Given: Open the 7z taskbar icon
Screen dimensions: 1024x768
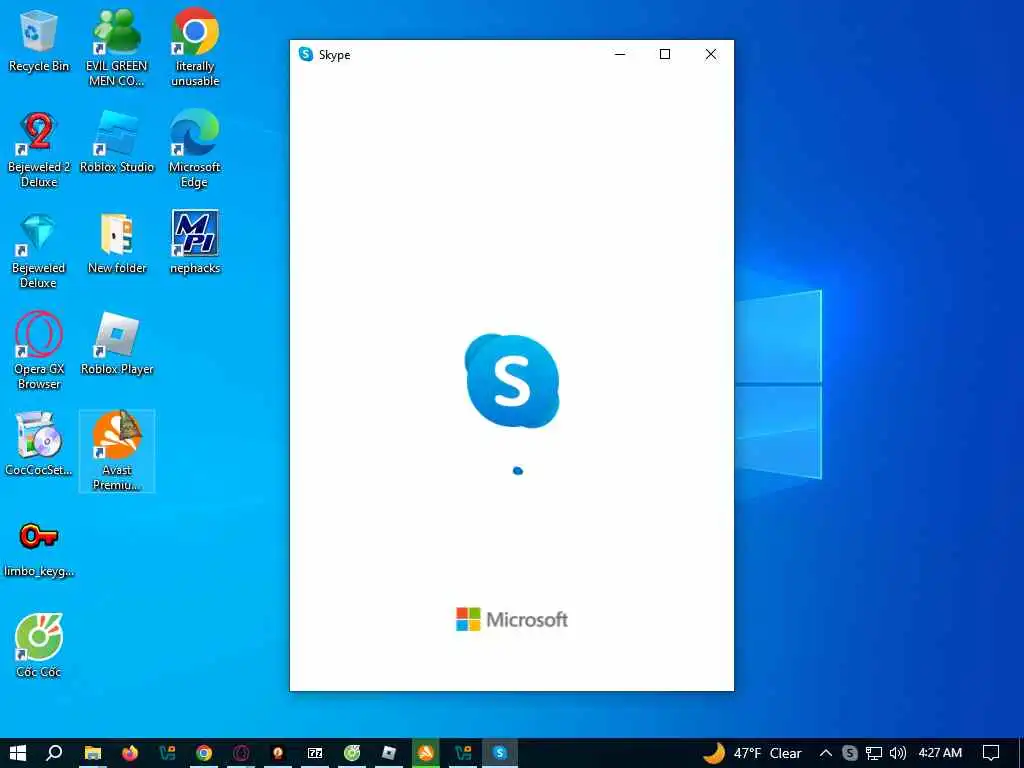Looking at the screenshot, I should [315, 753].
